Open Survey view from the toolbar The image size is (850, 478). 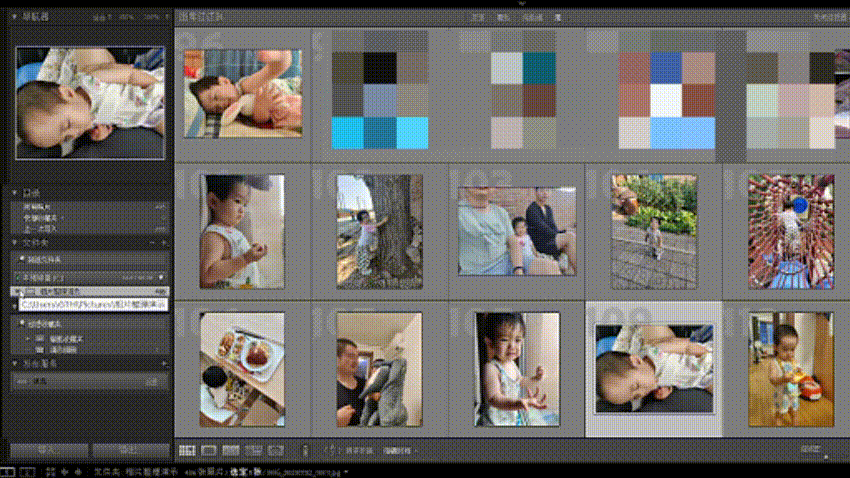point(253,450)
